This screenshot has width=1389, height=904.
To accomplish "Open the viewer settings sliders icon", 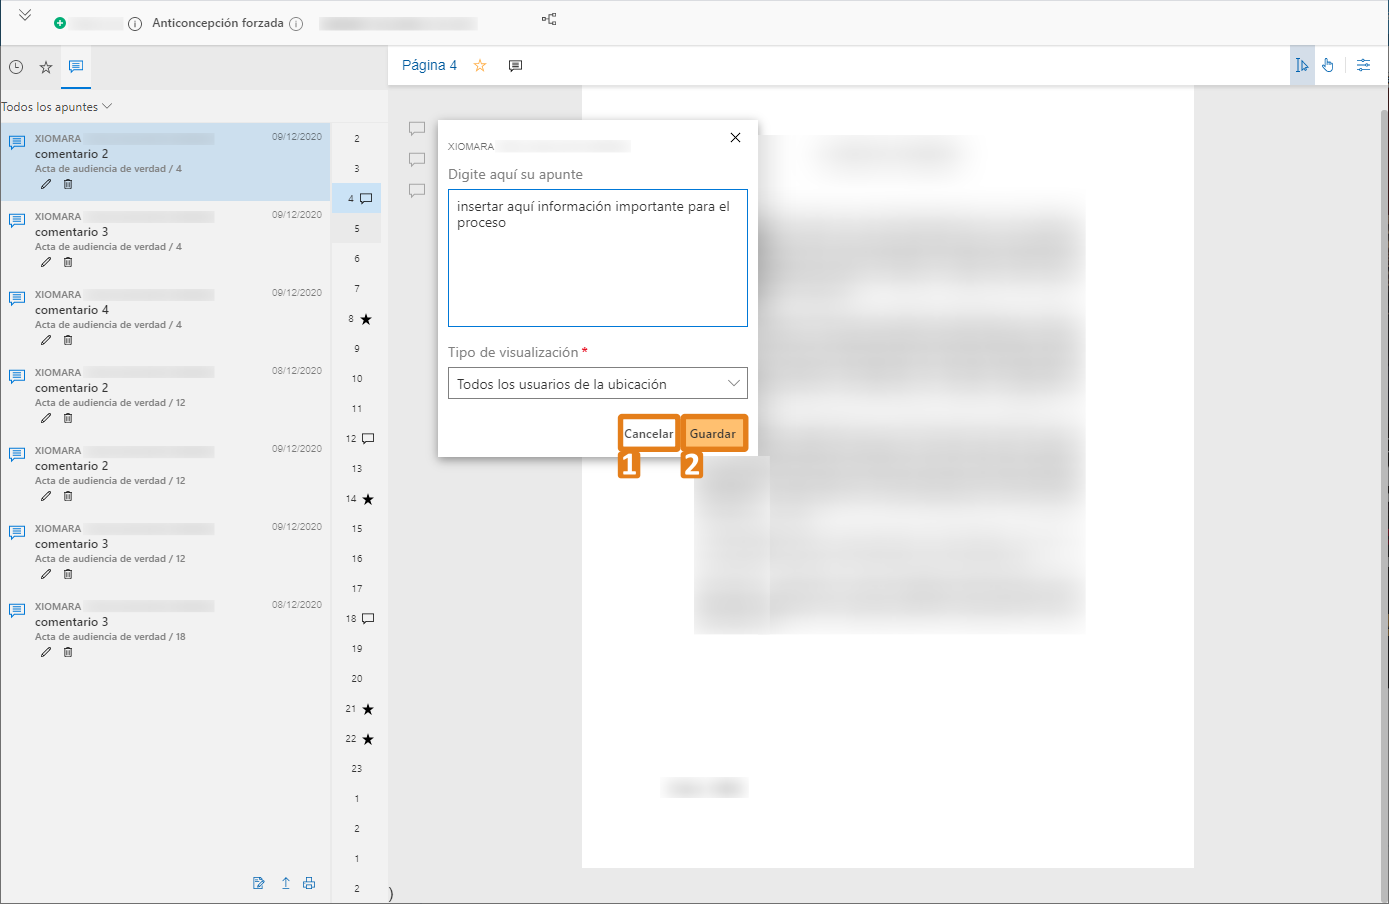I will click(1363, 65).
